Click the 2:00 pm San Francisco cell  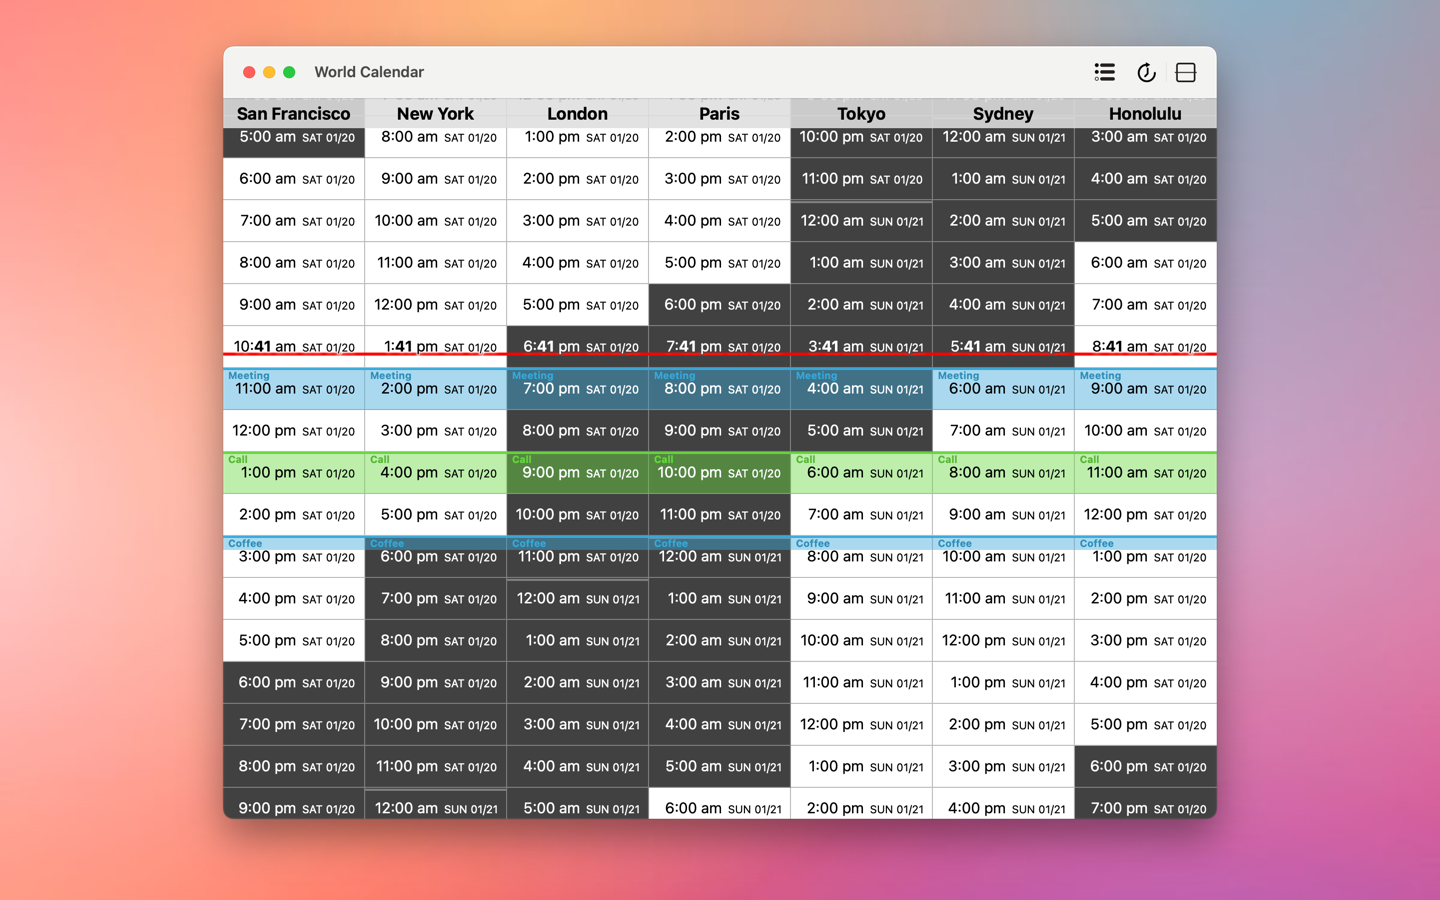coord(294,515)
